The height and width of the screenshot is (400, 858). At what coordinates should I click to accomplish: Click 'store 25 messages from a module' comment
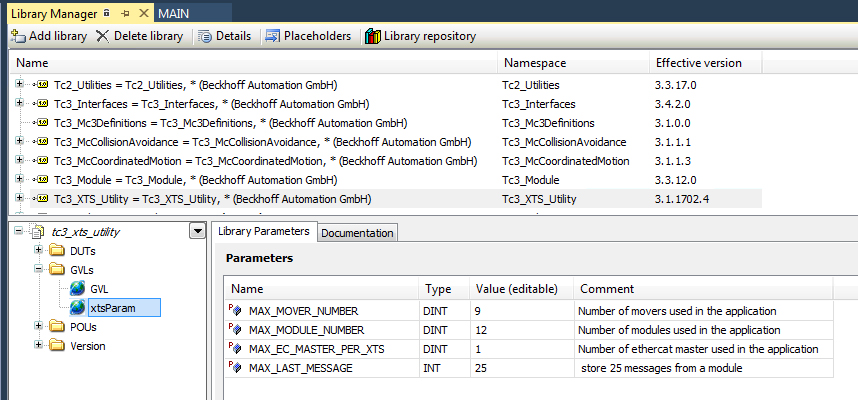coord(662,368)
